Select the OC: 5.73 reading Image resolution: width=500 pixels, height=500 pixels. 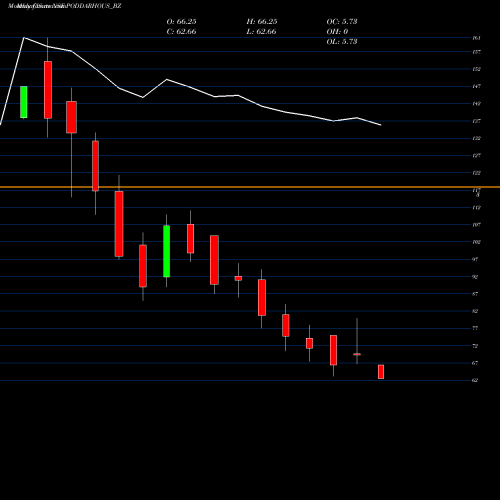click(342, 21)
